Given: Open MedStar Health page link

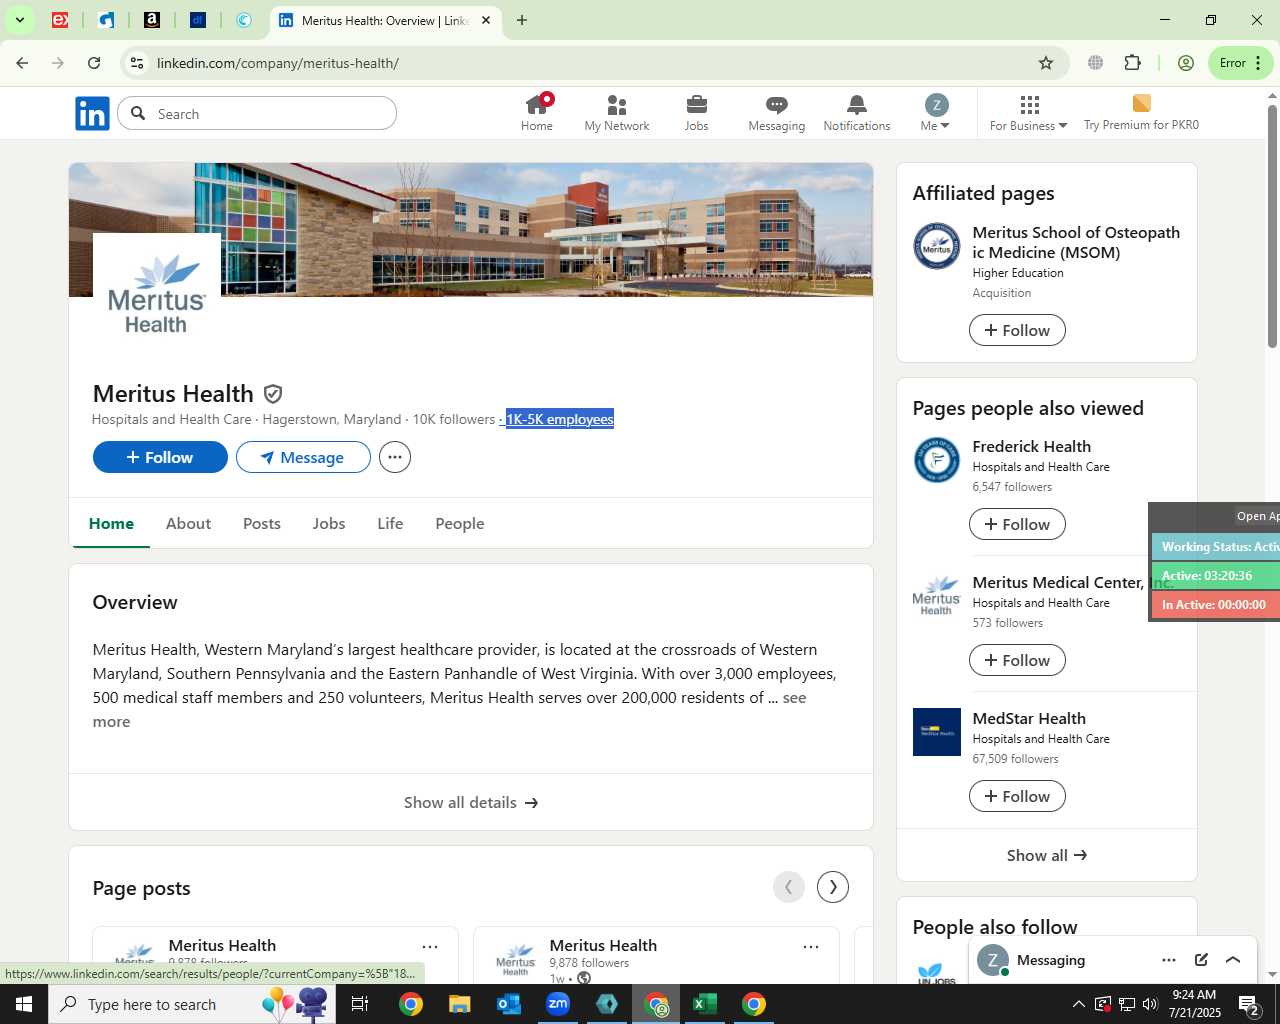Looking at the screenshot, I should click(x=1029, y=719).
